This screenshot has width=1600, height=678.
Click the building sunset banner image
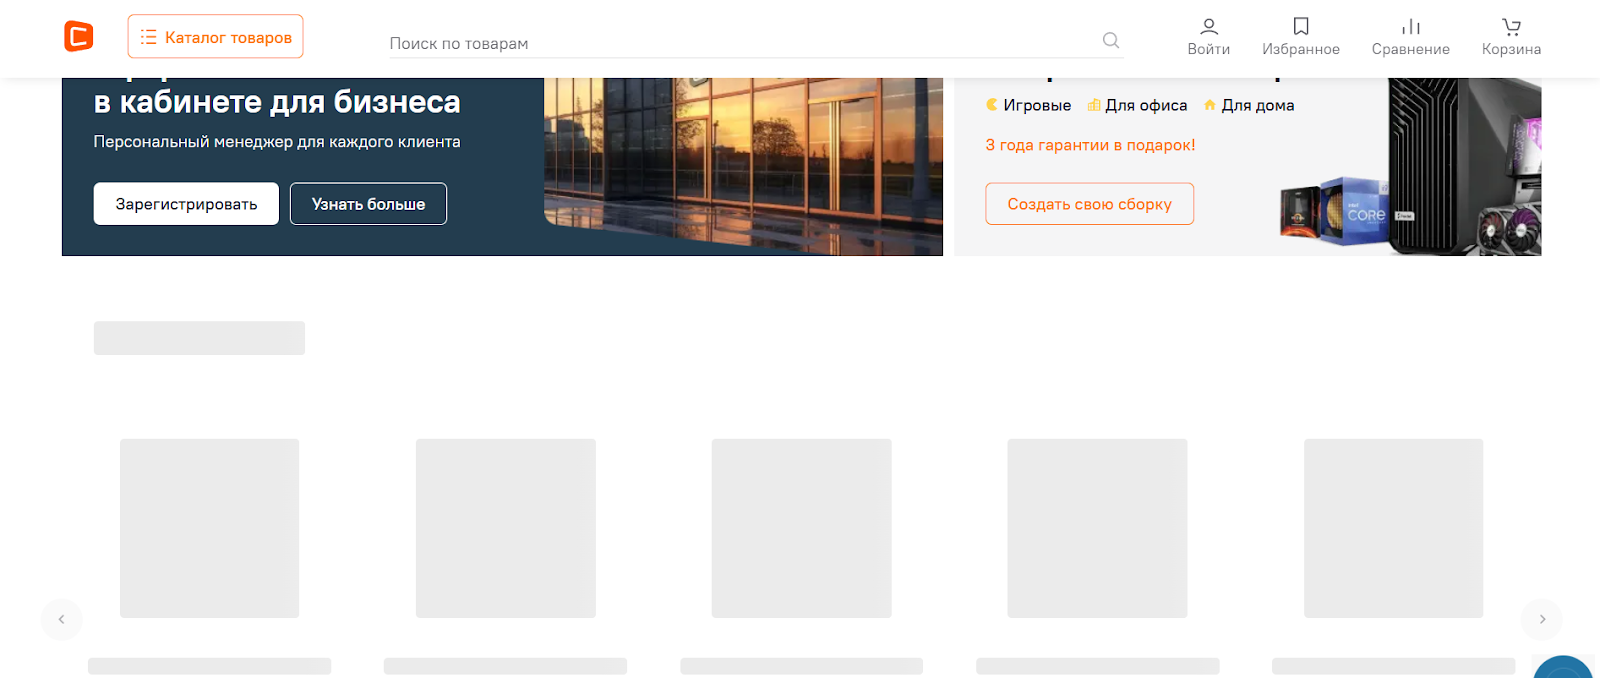click(744, 166)
